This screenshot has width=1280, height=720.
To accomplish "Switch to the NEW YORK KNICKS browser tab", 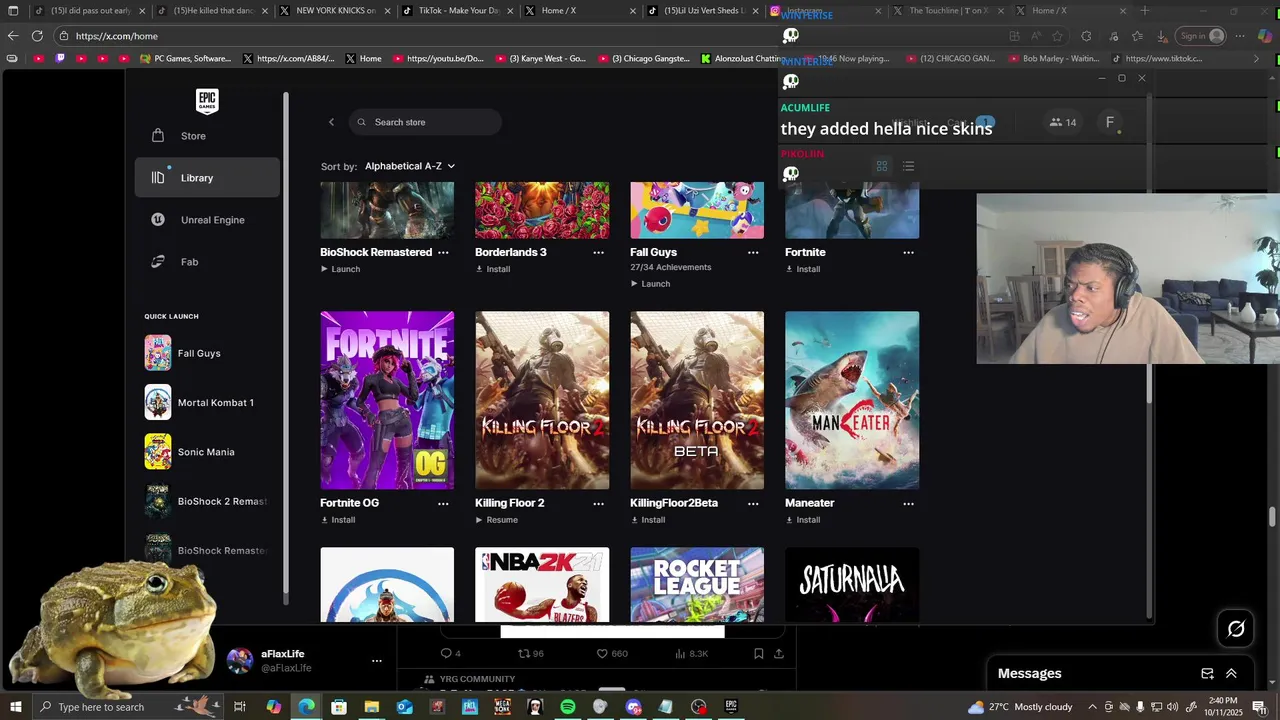I will [335, 11].
